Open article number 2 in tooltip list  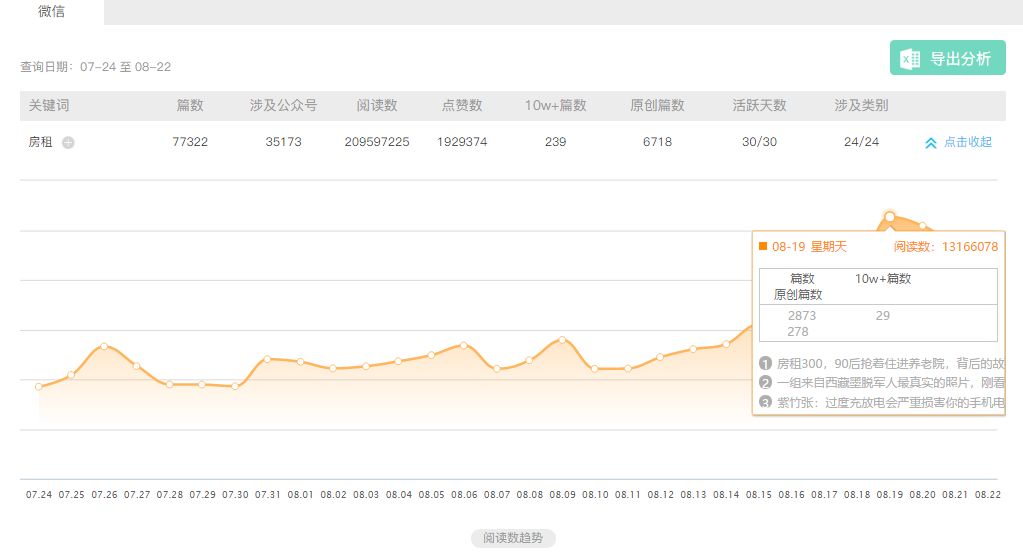(x=882, y=383)
